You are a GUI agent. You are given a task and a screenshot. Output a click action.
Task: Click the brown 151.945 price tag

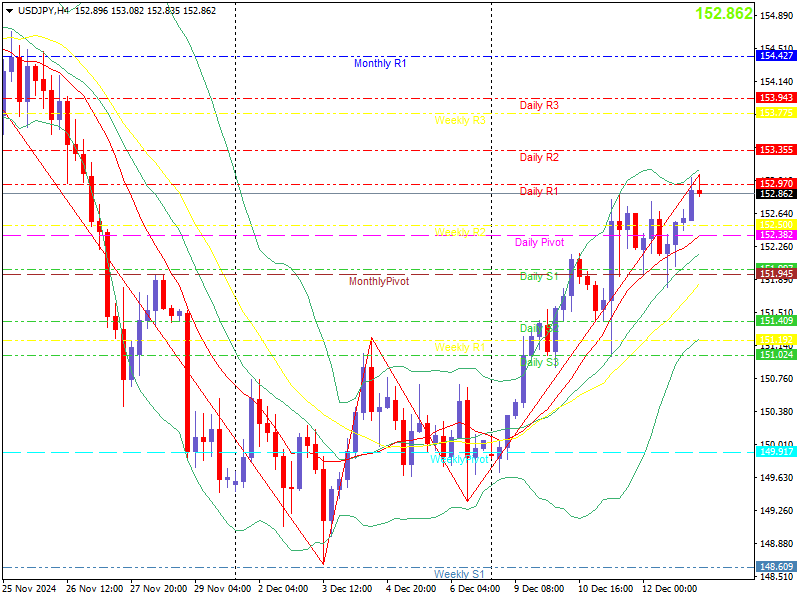click(777, 274)
